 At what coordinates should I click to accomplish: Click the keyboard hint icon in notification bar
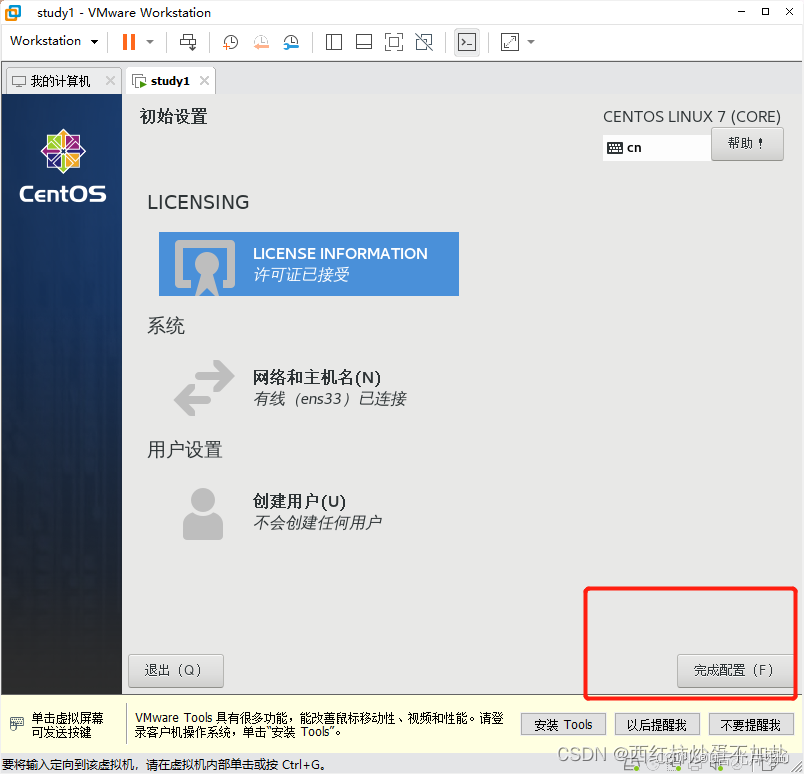16,724
